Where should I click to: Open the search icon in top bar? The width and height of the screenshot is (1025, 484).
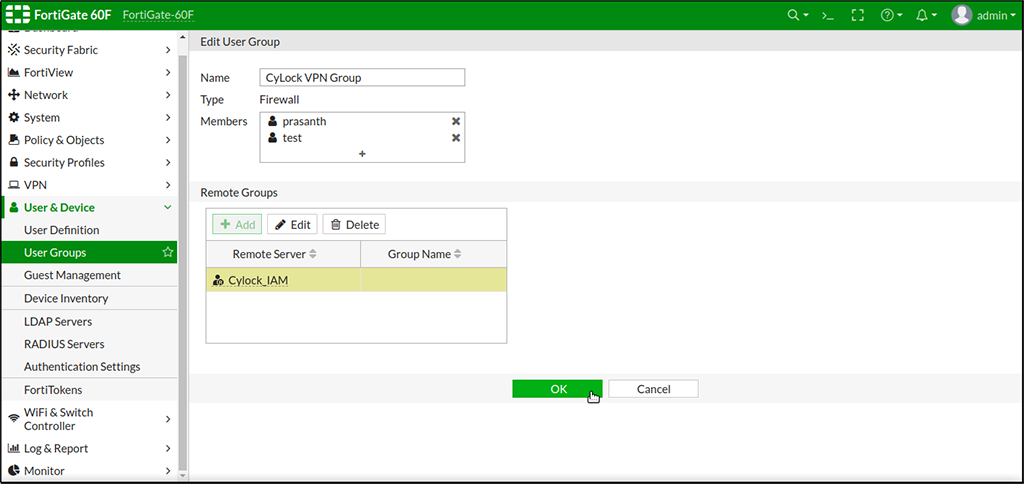(x=795, y=15)
